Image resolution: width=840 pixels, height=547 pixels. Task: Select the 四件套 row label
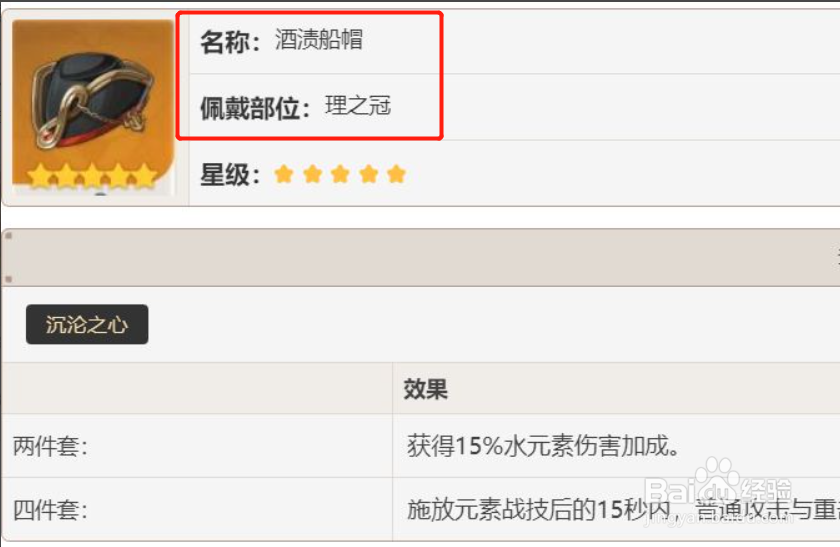pyautogui.click(x=50, y=509)
